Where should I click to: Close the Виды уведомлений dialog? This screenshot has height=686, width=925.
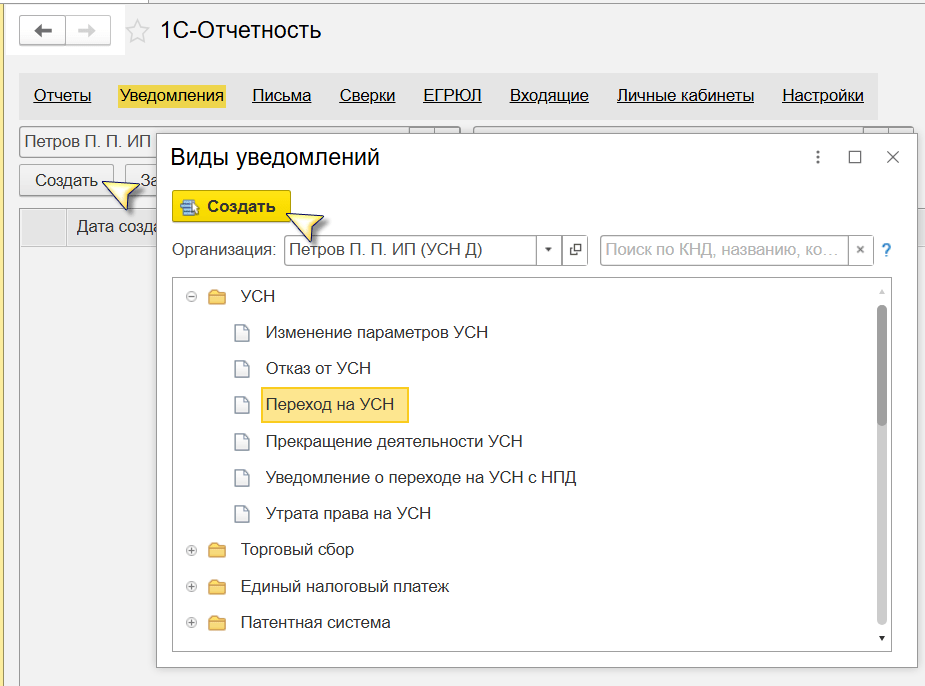point(893,157)
